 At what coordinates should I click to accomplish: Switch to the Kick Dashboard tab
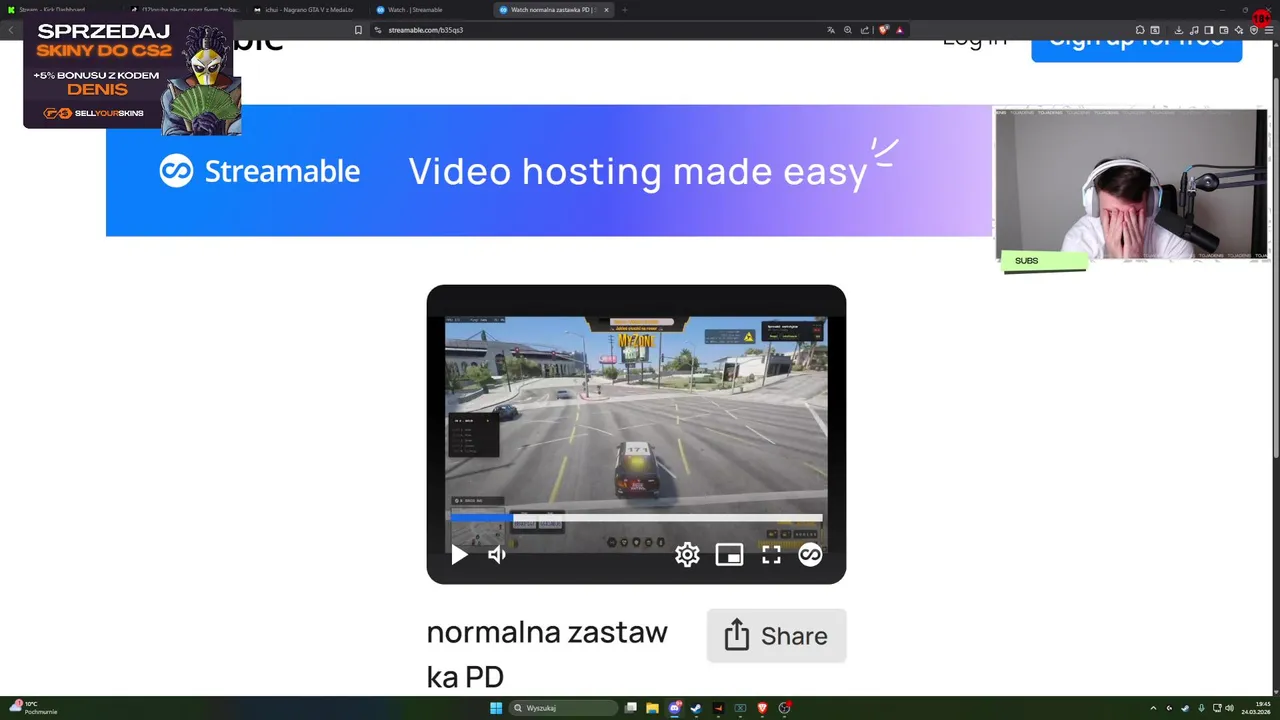click(56, 10)
